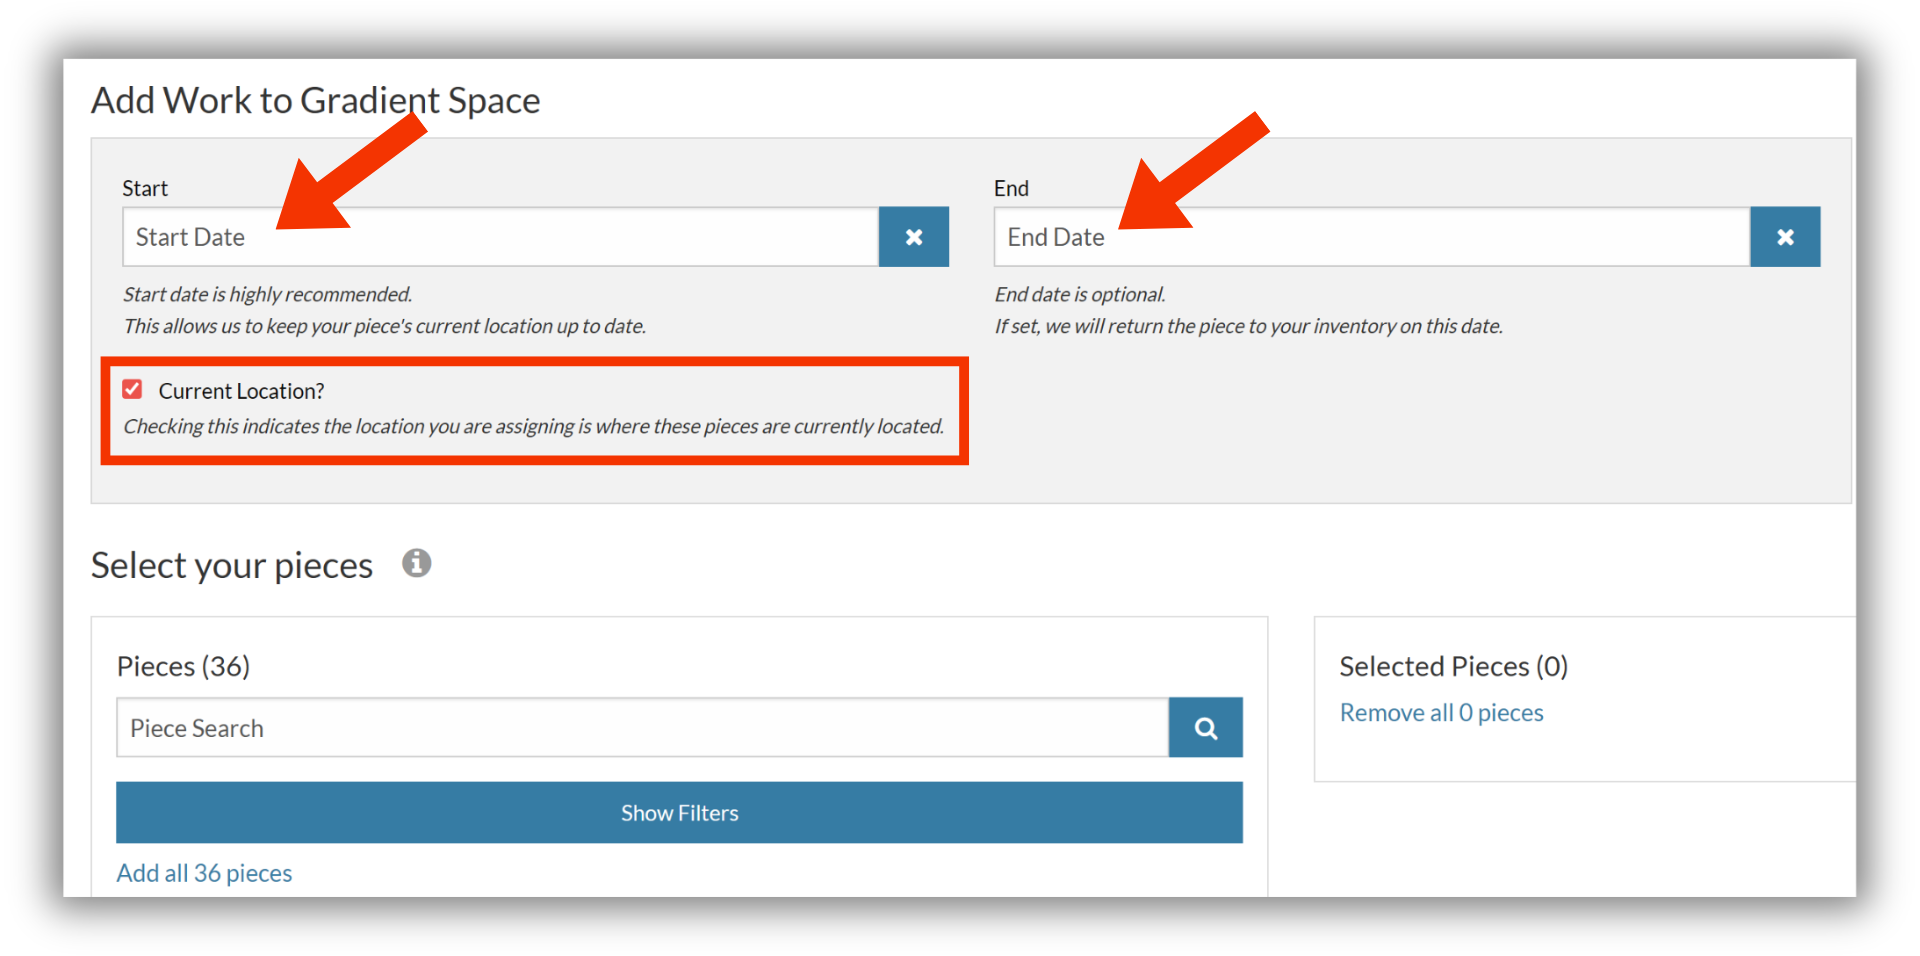Image resolution: width=1920 pixels, height=956 pixels.
Task: Select the "Add Work to Gradient Space" heading
Action: tap(316, 100)
